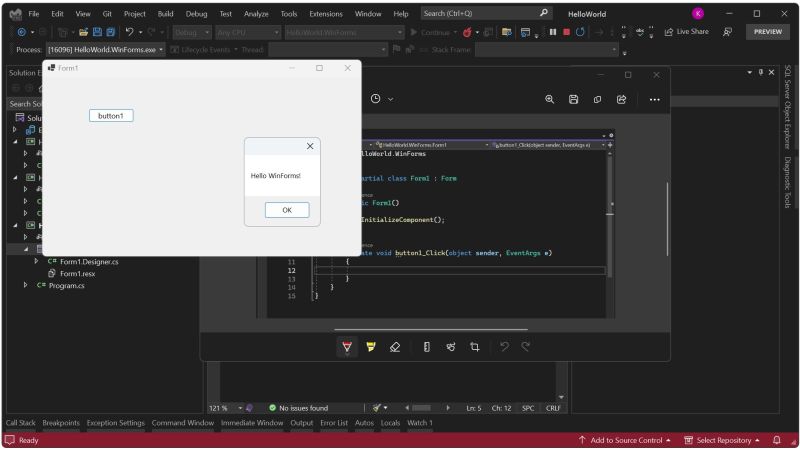The height and width of the screenshot is (450, 800).
Task: Open the Edit menu
Action: (x=57, y=14)
